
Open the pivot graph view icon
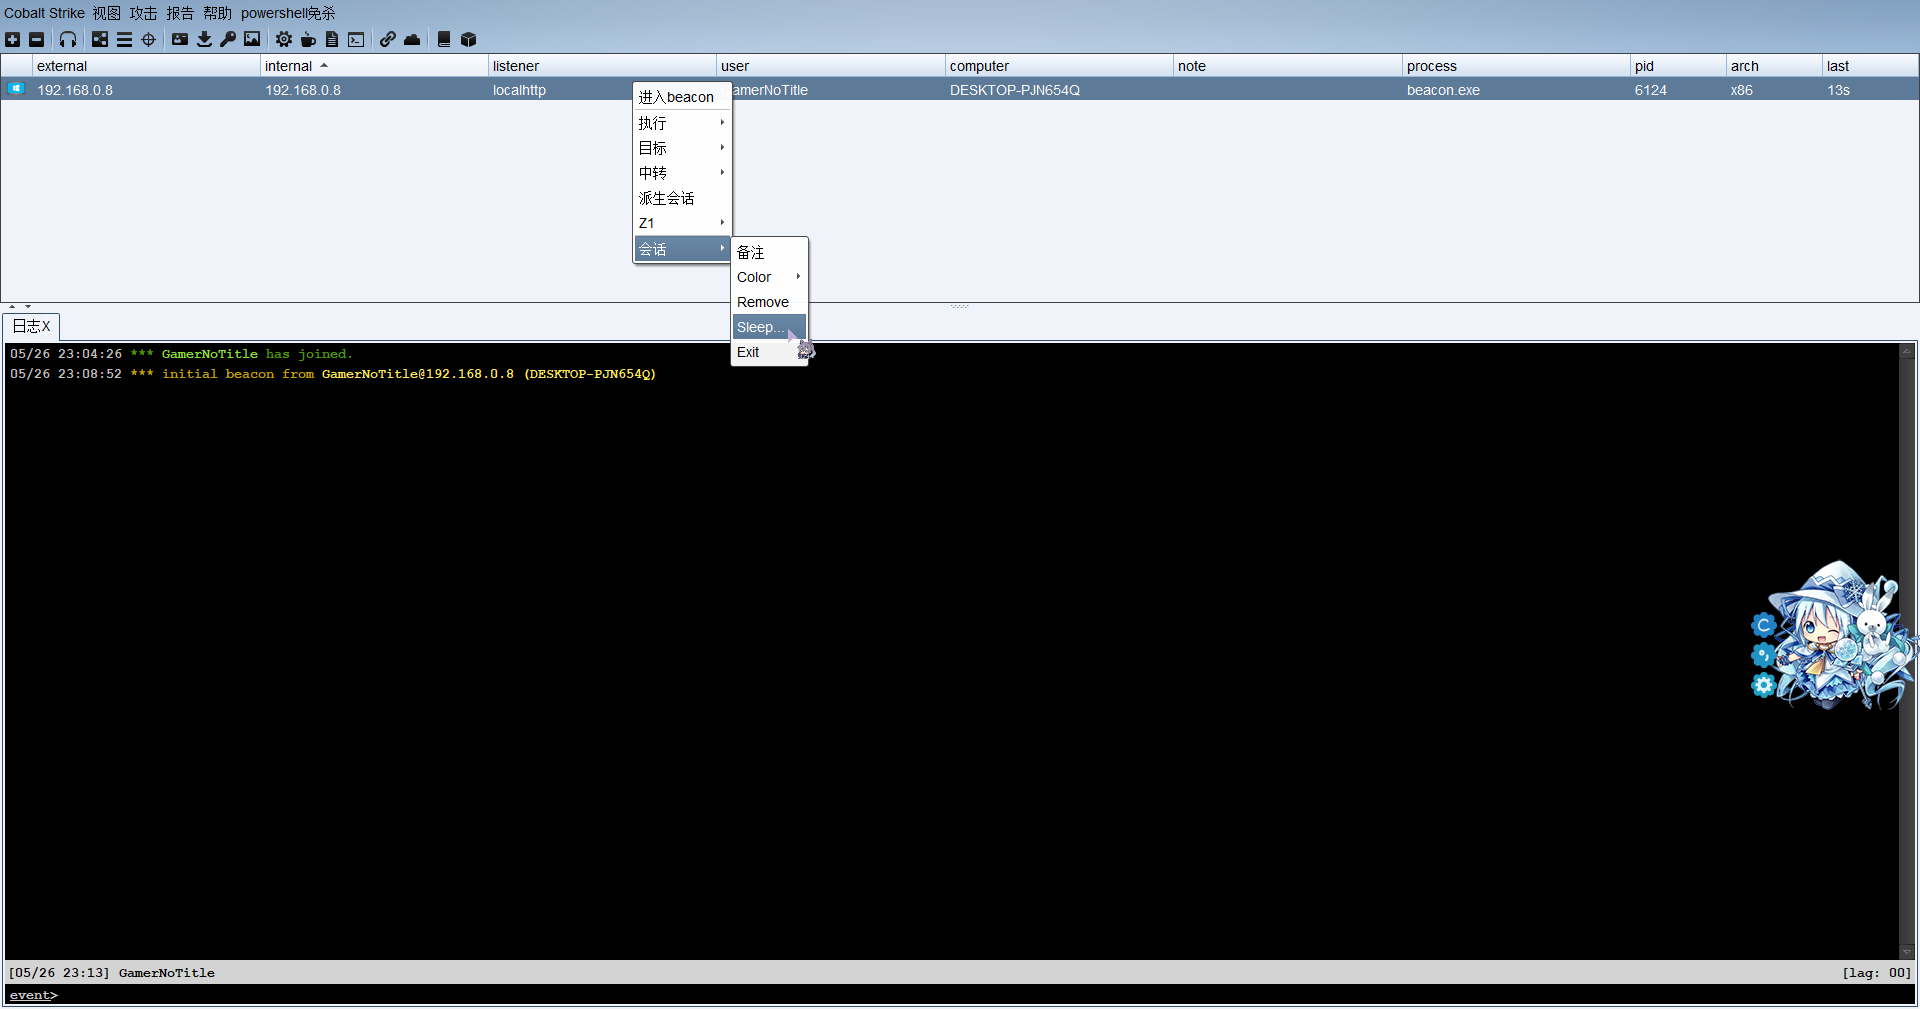tap(100, 40)
